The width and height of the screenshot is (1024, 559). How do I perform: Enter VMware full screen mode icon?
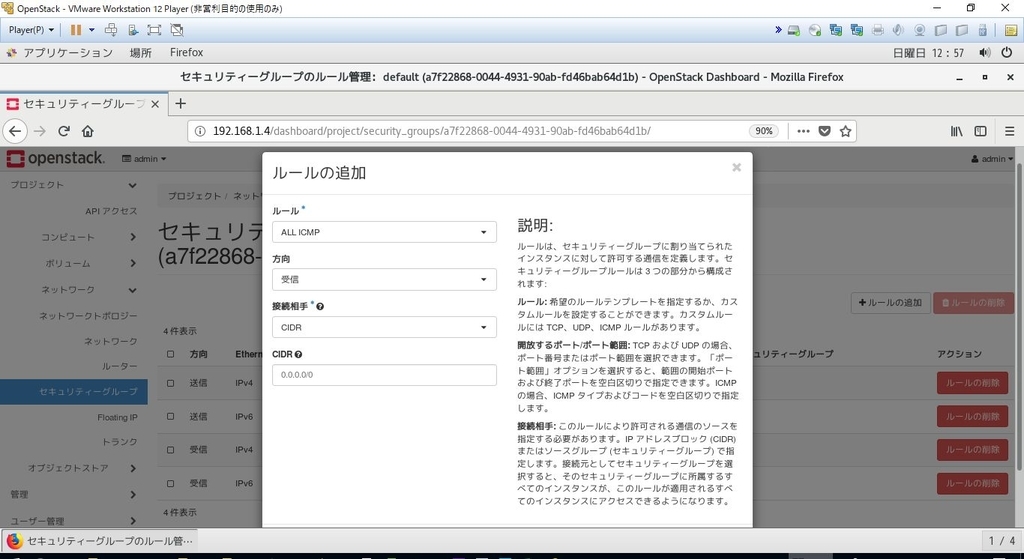coord(154,29)
